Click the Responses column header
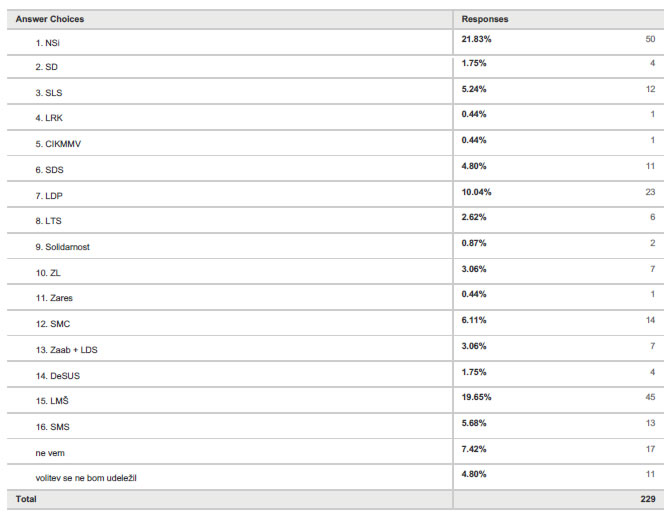 coord(485,19)
